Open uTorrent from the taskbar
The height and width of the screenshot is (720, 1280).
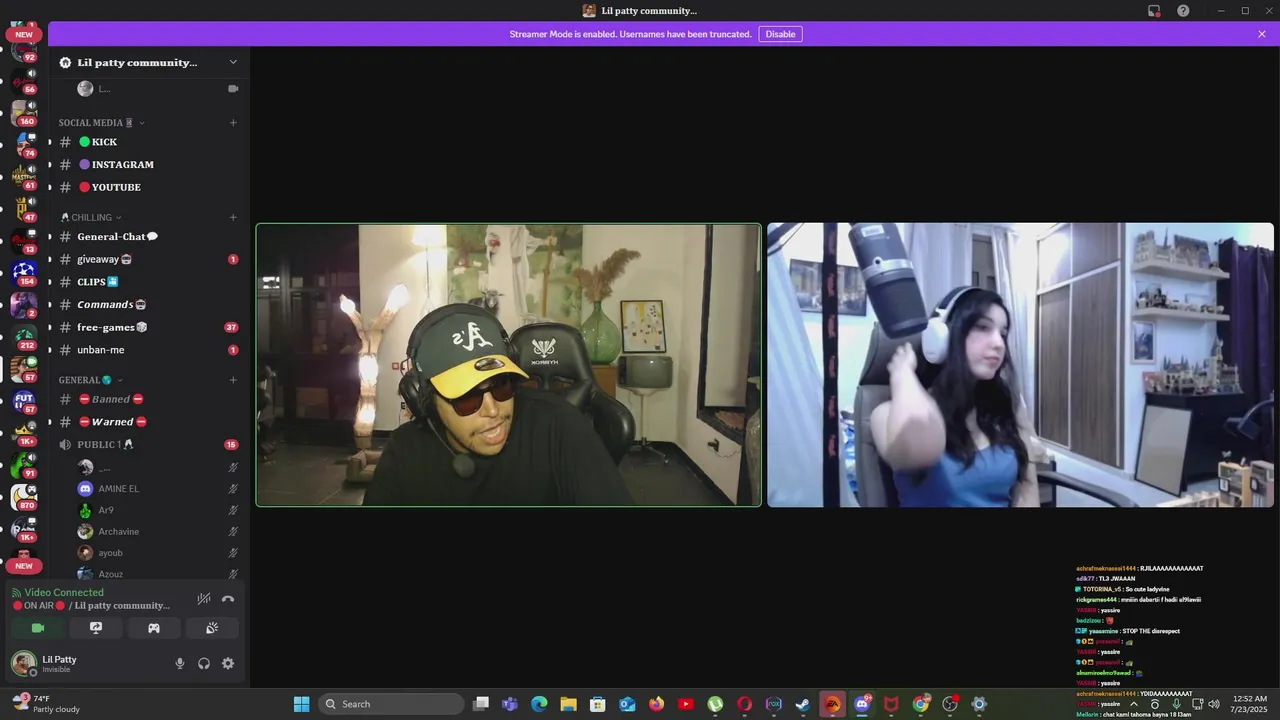[715, 704]
